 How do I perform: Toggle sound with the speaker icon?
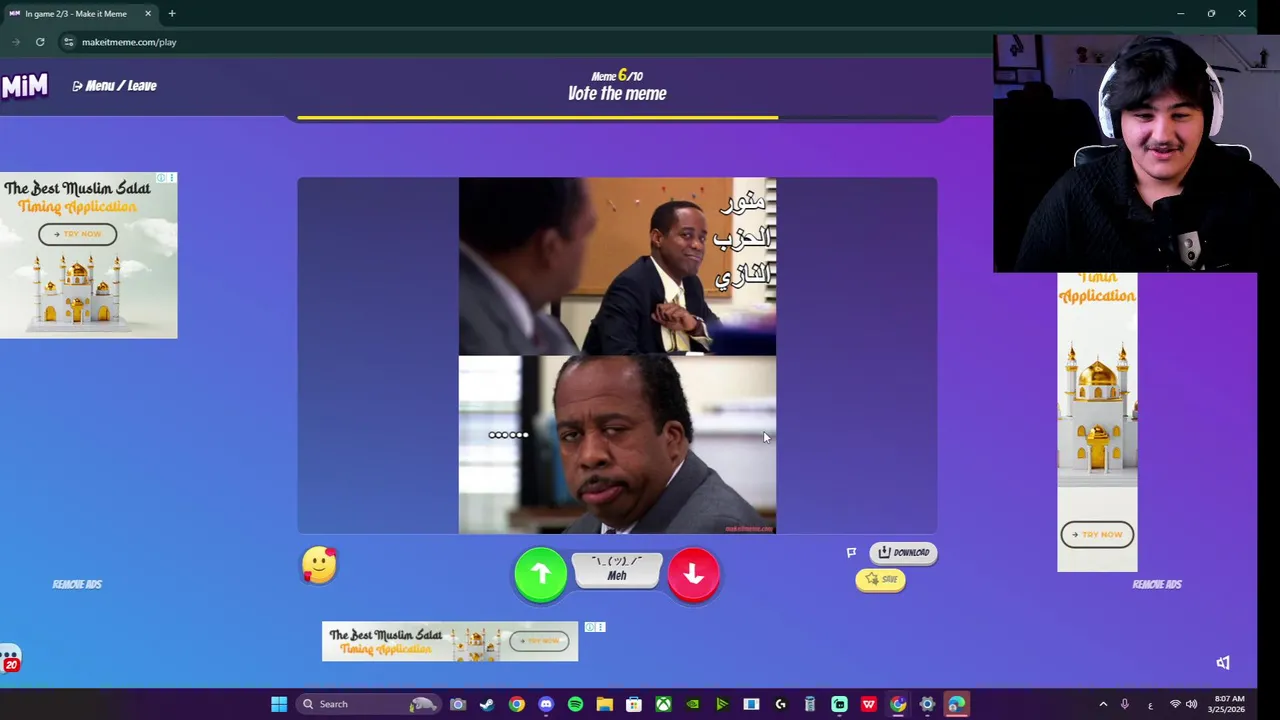(1223, 663)
